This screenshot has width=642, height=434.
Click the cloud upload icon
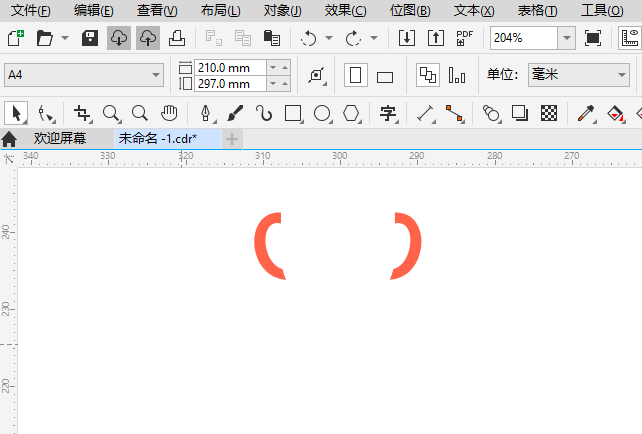click(x=148, y=38)
